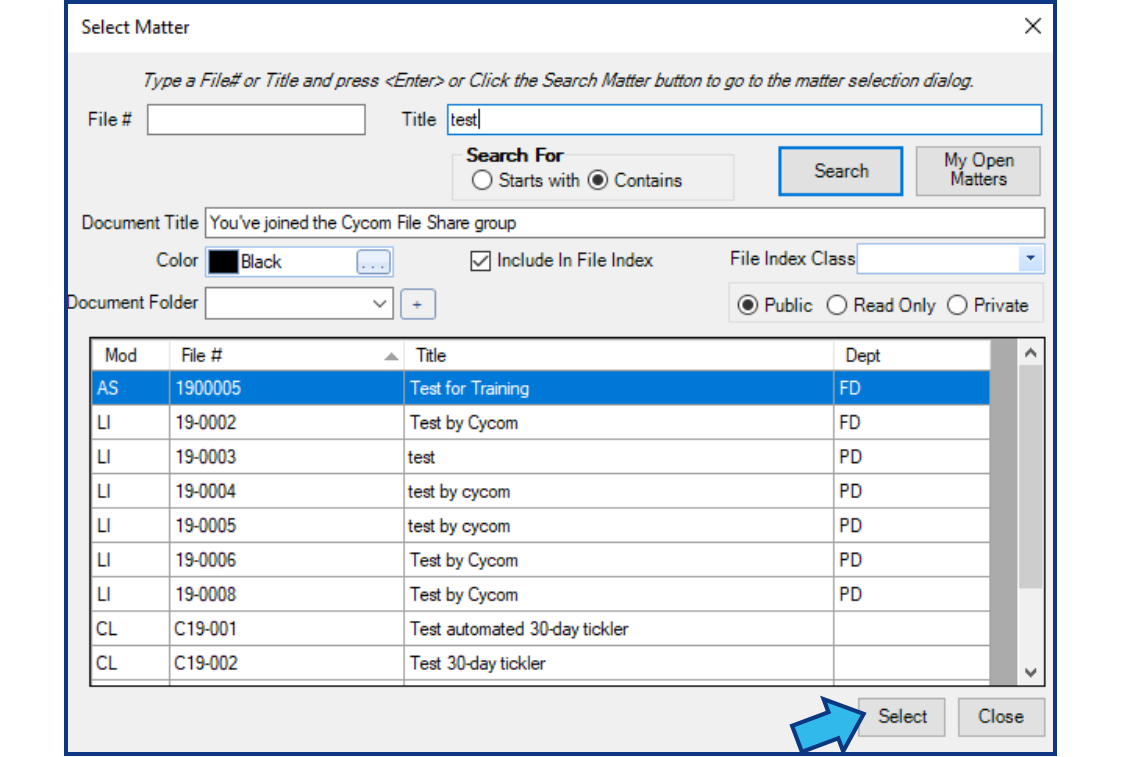
Task: Sort by the Dept column header
Action: click(912, 356)
